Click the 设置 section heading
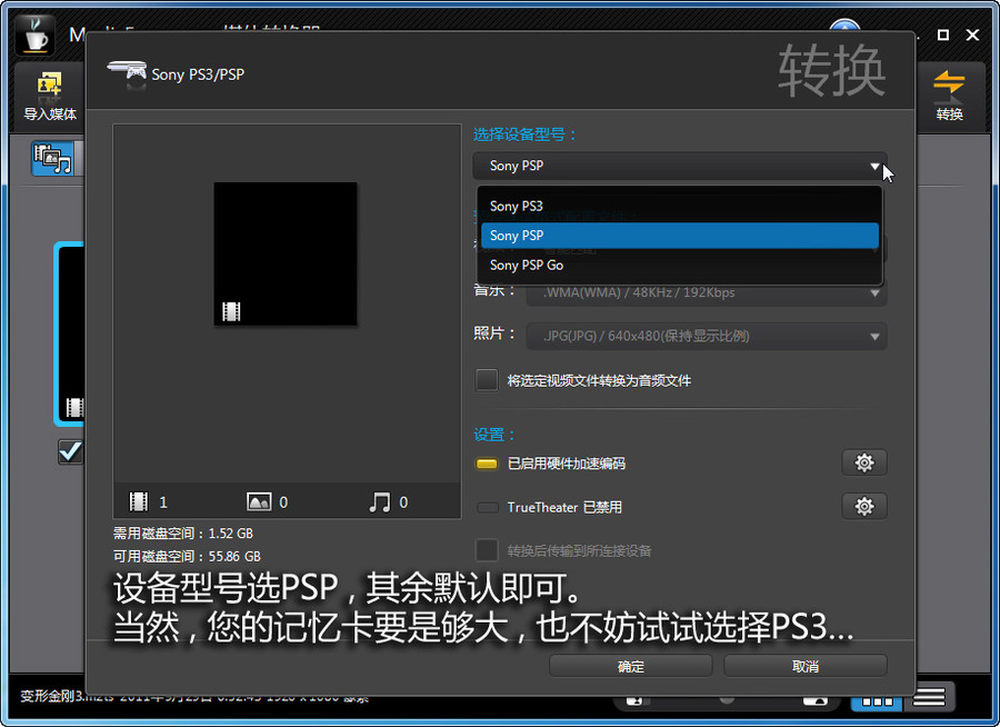The image size is (1000, 727). click(x=494, y=435)
